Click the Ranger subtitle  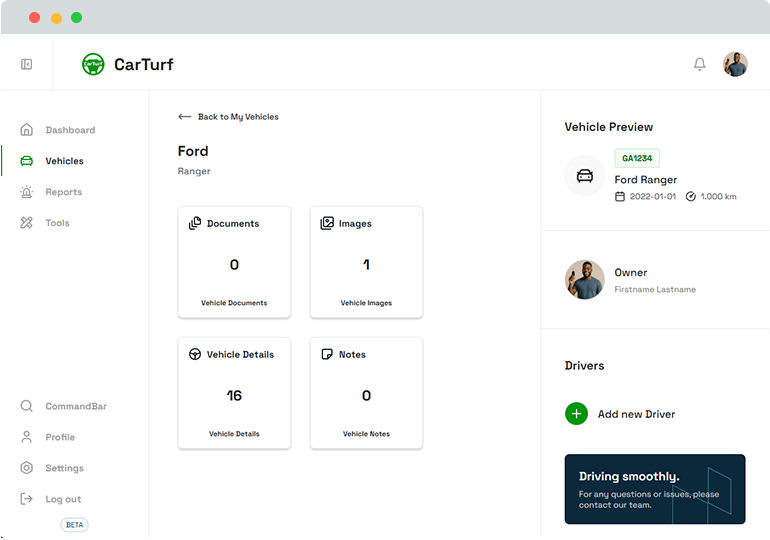click(x=194, y=171)
